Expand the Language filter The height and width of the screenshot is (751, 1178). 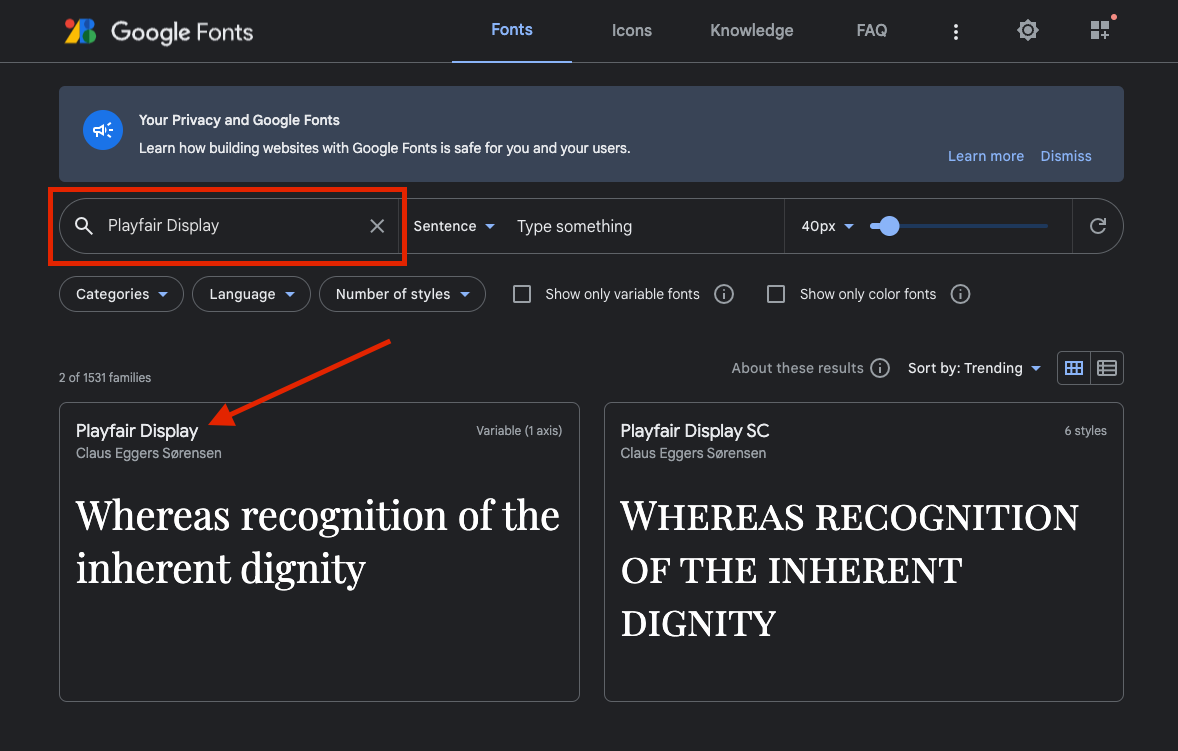click(x=251, y=294)
